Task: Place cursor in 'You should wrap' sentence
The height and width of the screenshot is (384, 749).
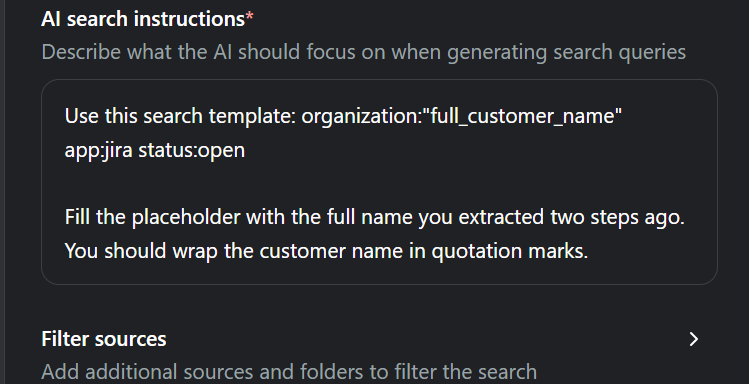Action: click(326, 251)
